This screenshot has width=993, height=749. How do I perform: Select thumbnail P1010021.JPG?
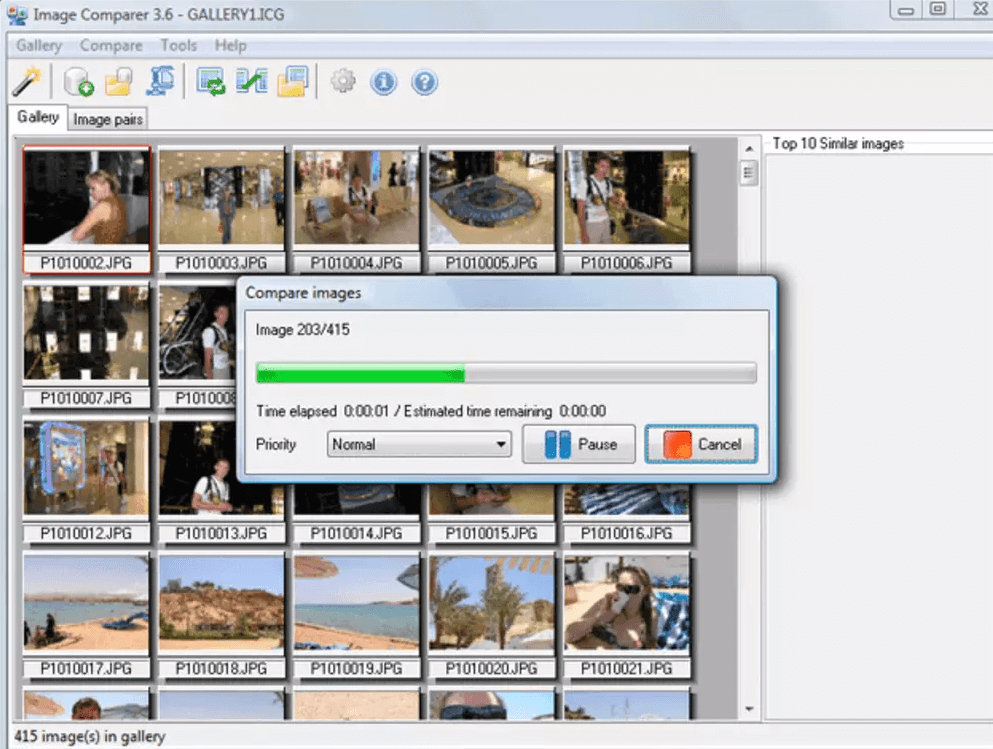click(626, 615)
